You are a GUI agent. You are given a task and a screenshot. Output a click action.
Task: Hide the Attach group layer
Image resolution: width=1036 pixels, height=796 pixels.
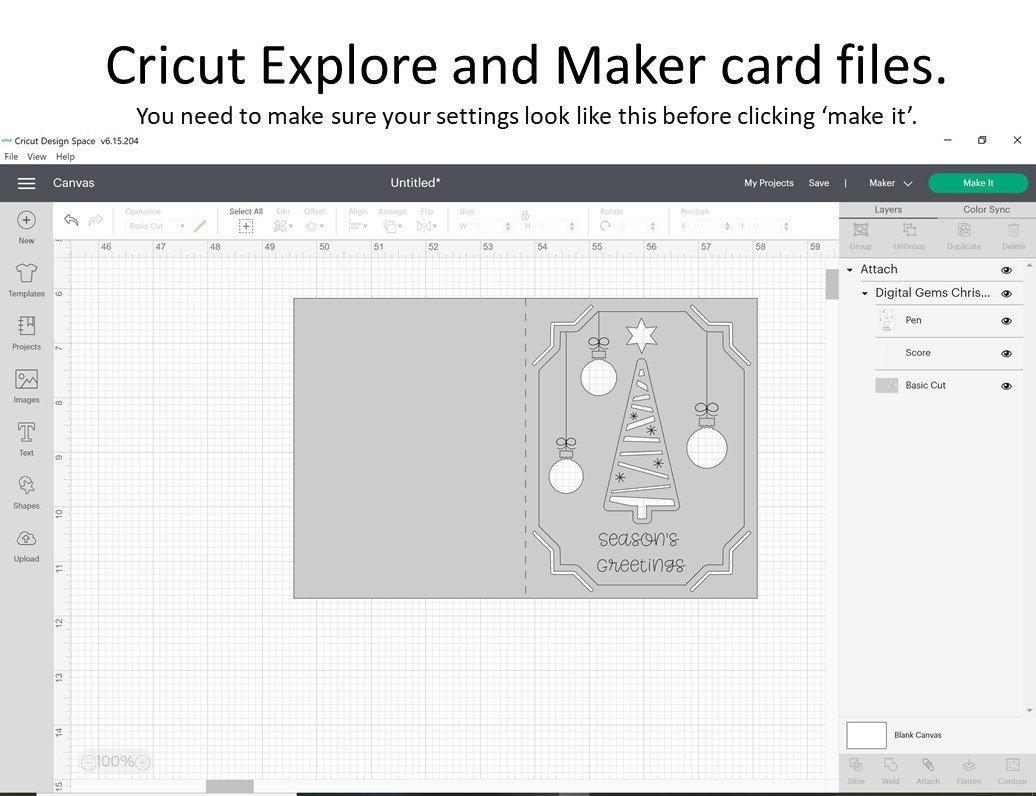(x=1006, y=270)
